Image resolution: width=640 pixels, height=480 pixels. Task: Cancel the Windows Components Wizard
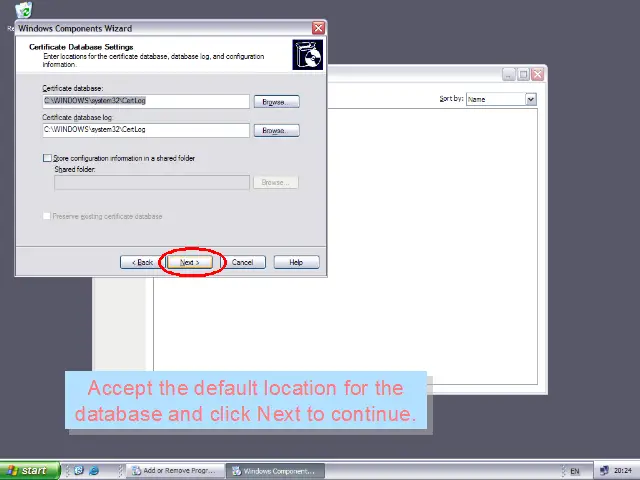point(242,262)
